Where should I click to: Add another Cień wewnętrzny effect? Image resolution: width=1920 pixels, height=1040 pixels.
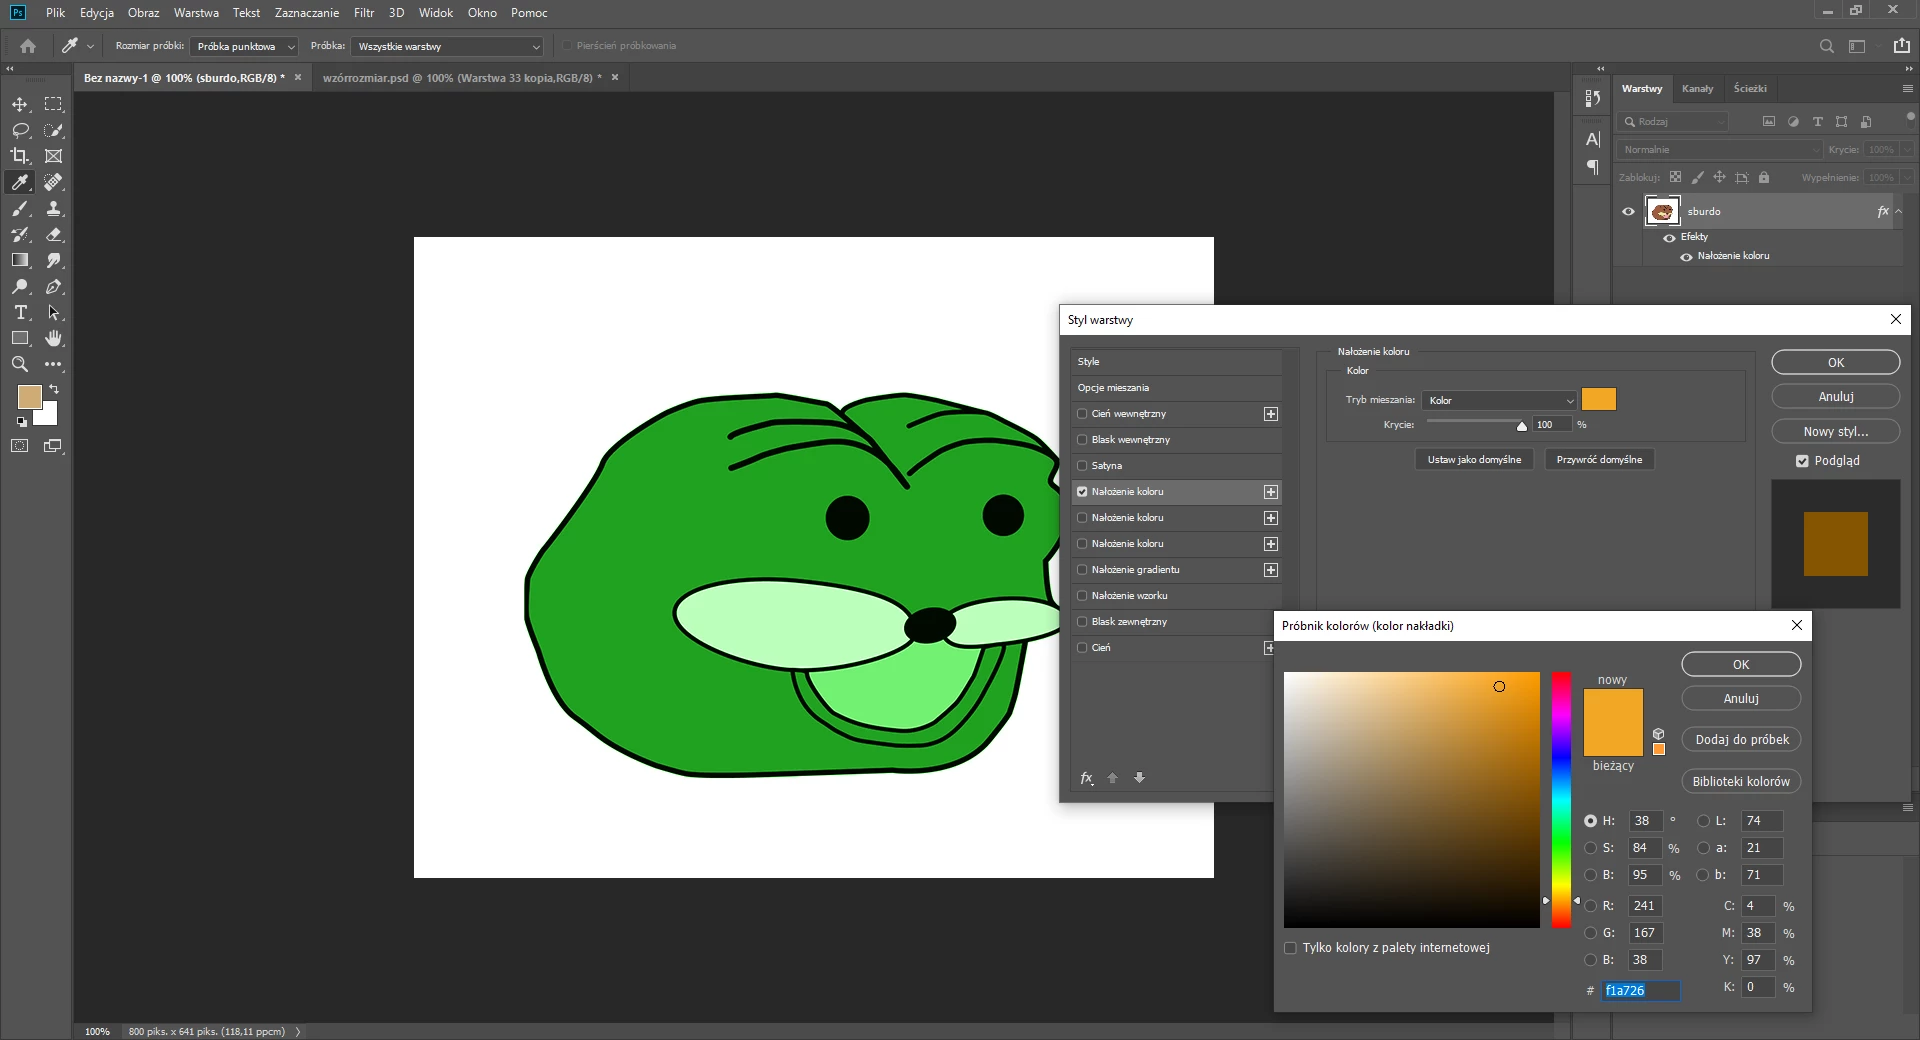(x=1271, y=414)
